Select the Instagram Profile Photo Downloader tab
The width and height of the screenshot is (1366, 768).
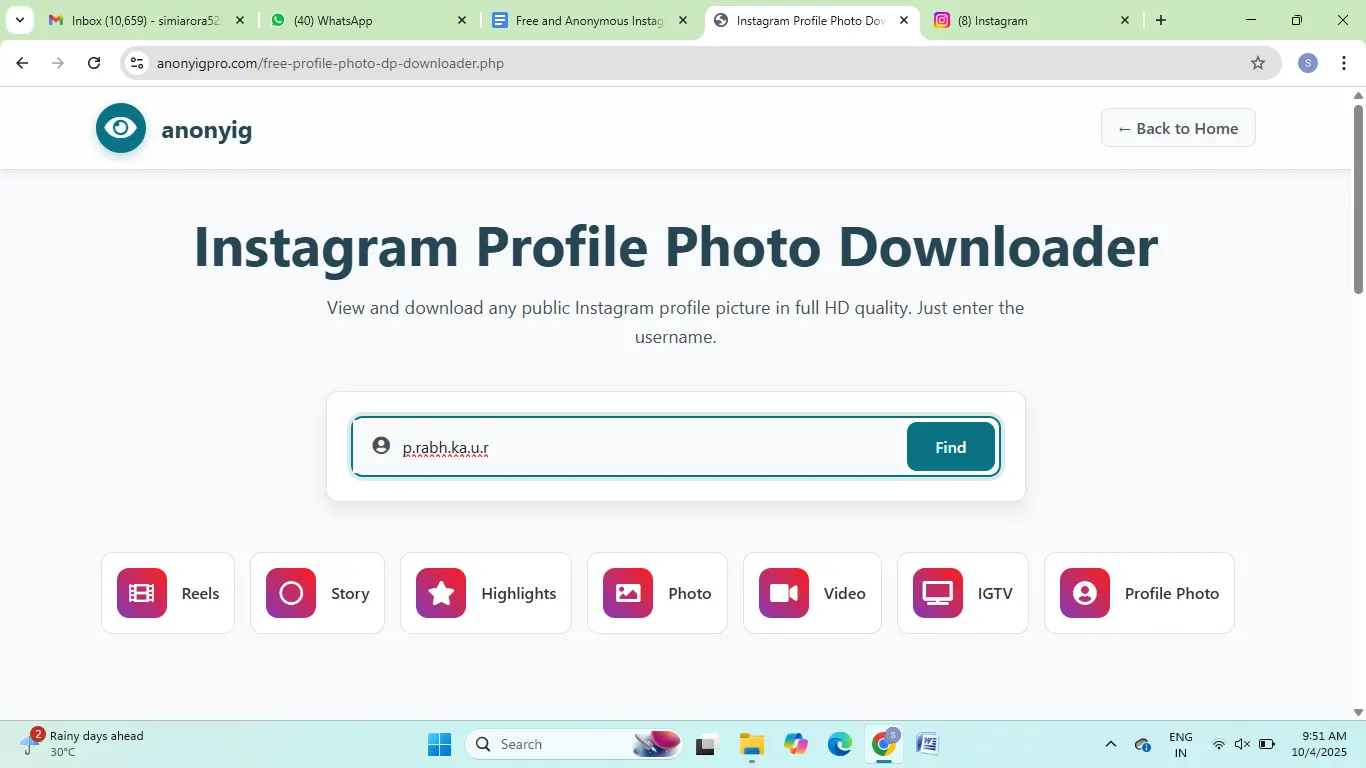click(810, 20)
